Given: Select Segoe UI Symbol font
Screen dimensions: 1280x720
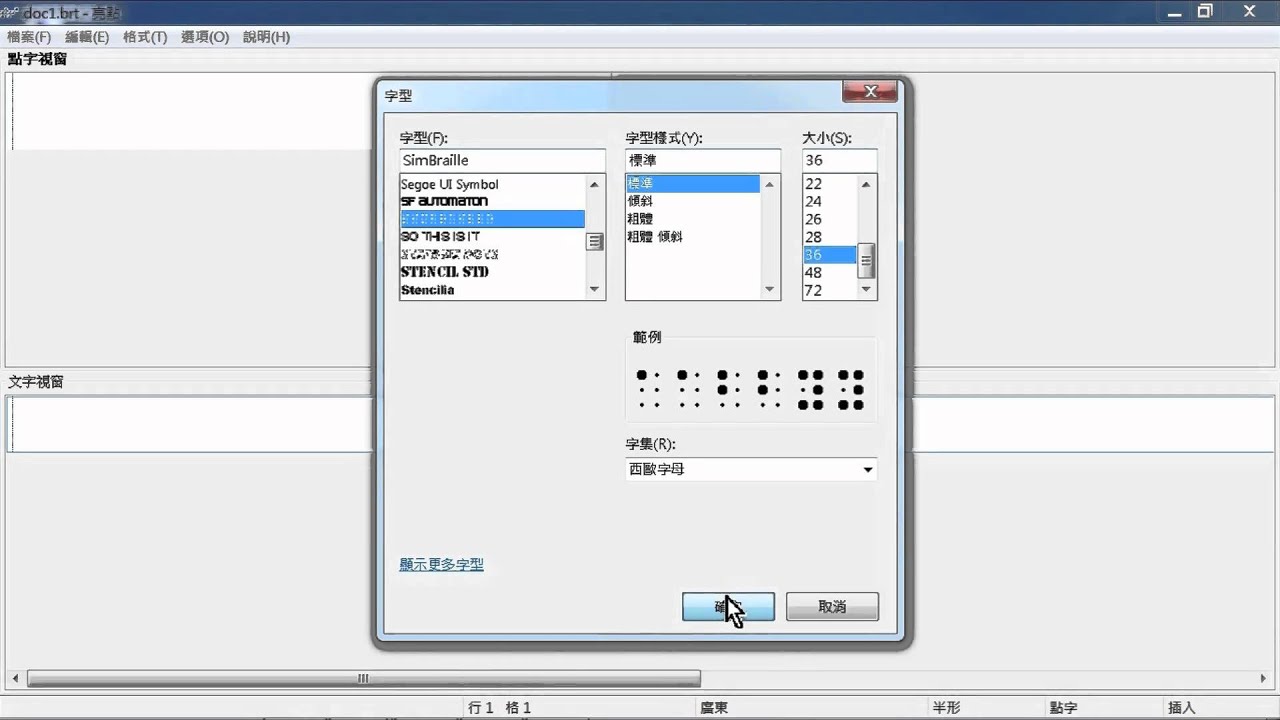Looking at the screenshot, I should (x=492, y=184).
